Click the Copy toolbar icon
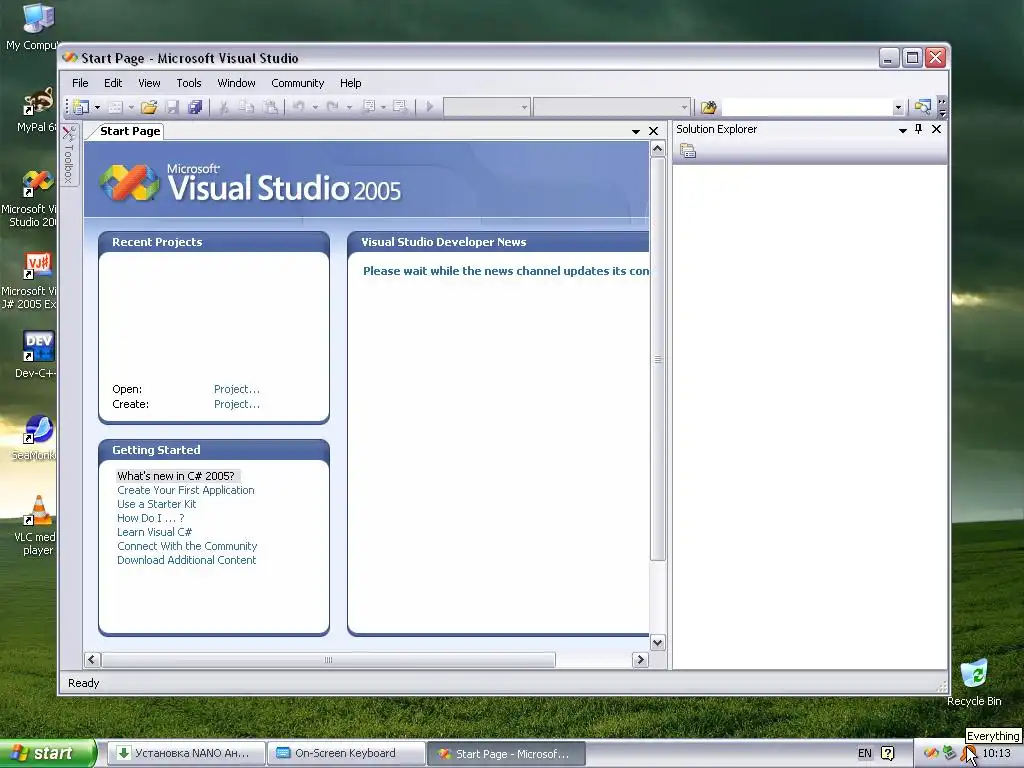This screenshot has height=768, width=1024. (246, 106)
